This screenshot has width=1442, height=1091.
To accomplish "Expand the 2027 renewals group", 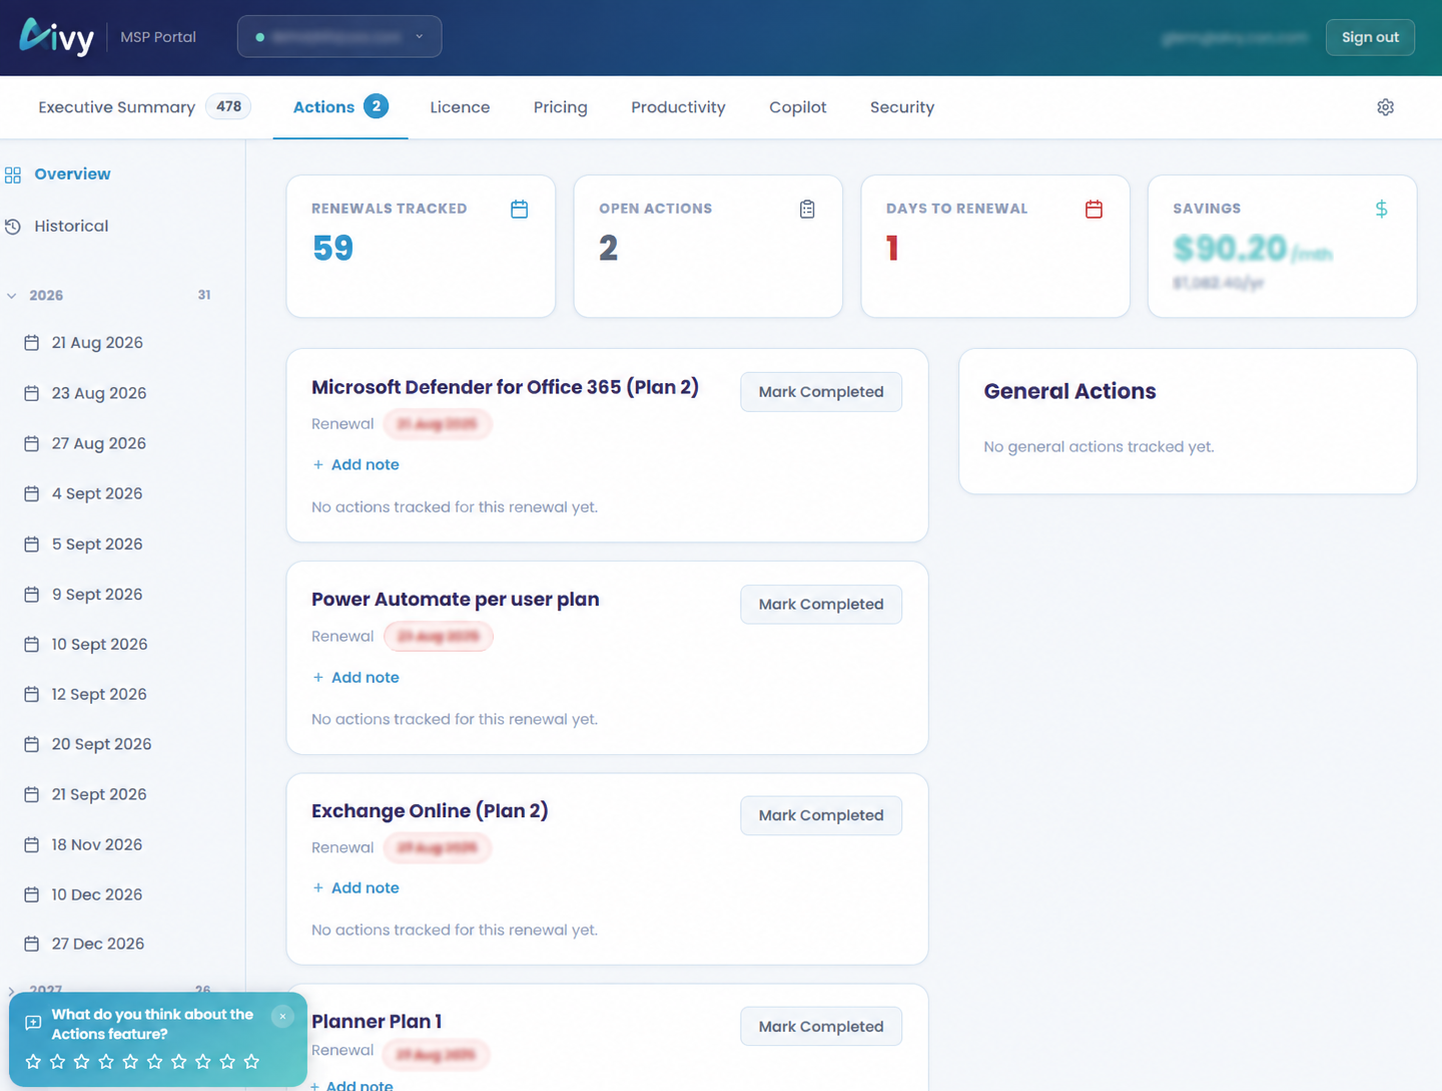I will [12, 991].
